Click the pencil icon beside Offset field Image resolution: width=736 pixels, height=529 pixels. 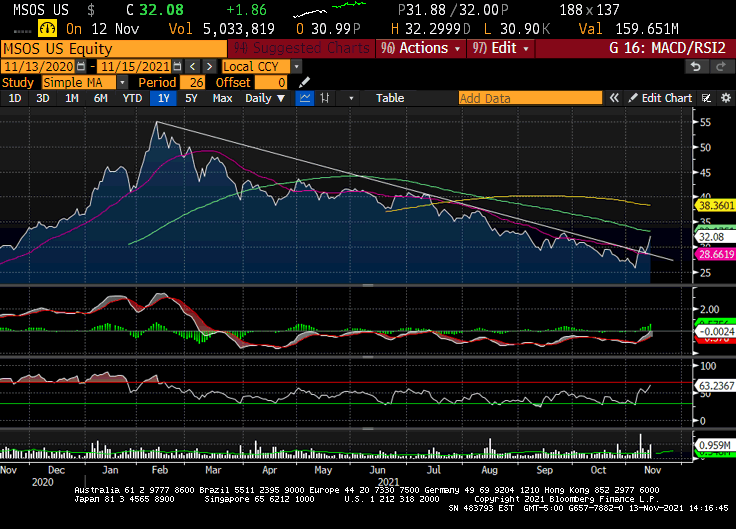(x=304, y=83)
